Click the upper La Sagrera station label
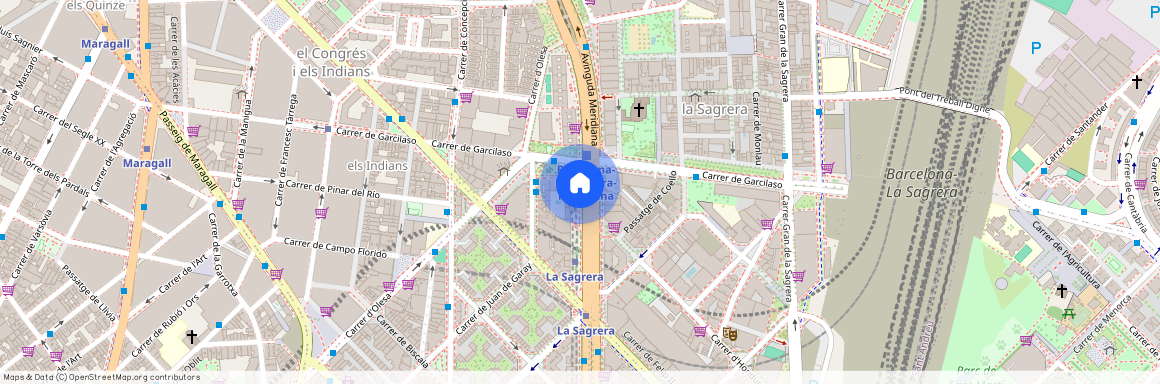The image size is (1160, 384). pyautogui.click(x=575, y=276)
